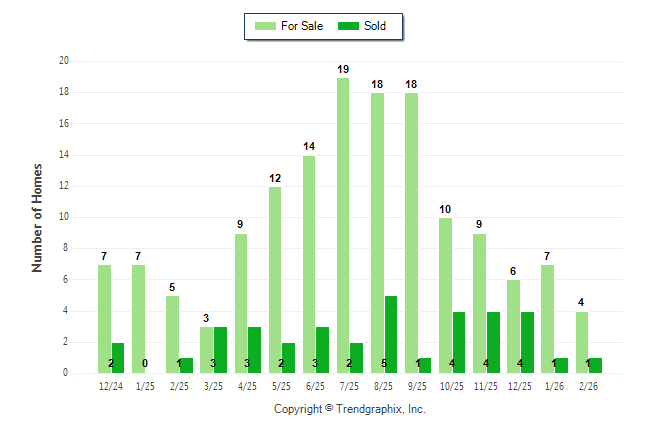Image resolution: width=646 pixels, height=434 pixels.
Task: Toggle the For Sale legend label
Action: (302, 26)
